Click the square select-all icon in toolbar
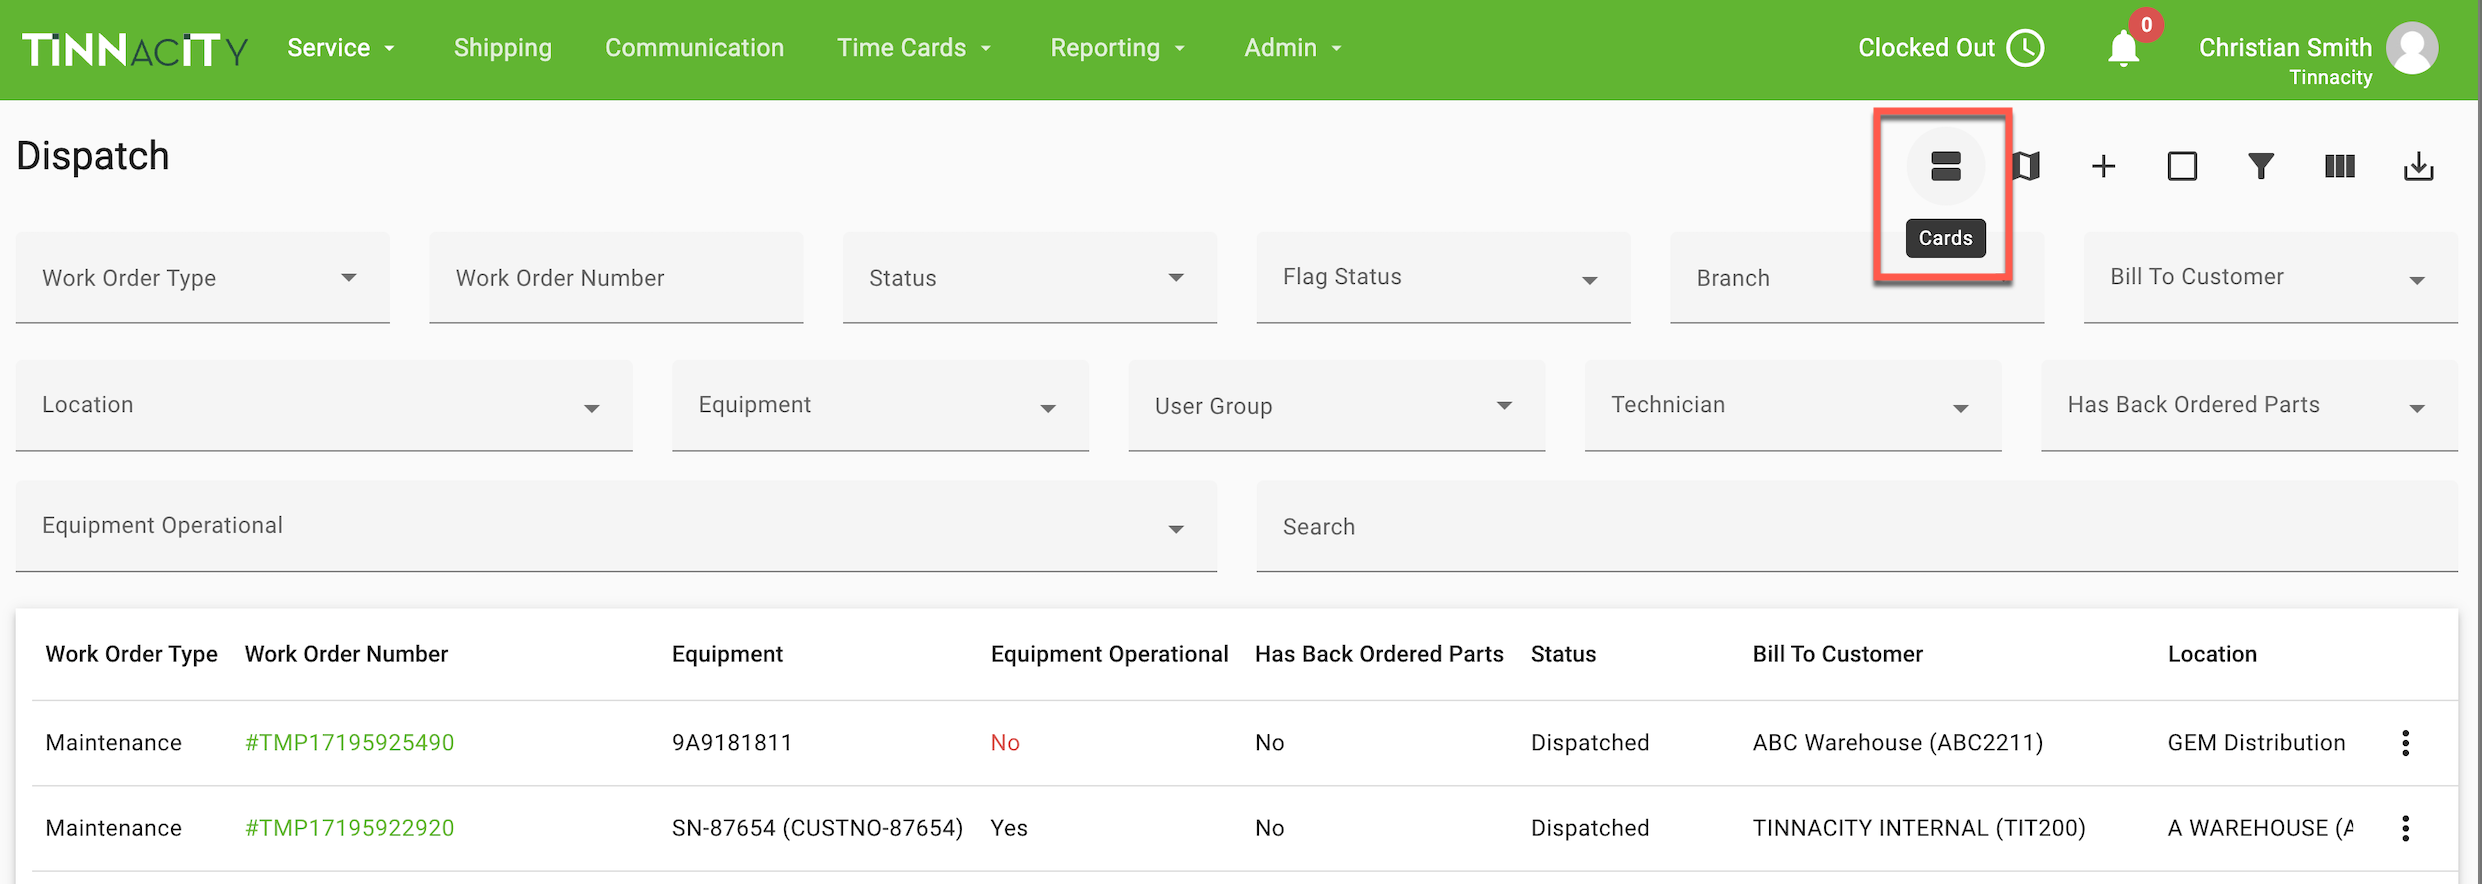The image size is (2482, 884). tap(2182, 166)
